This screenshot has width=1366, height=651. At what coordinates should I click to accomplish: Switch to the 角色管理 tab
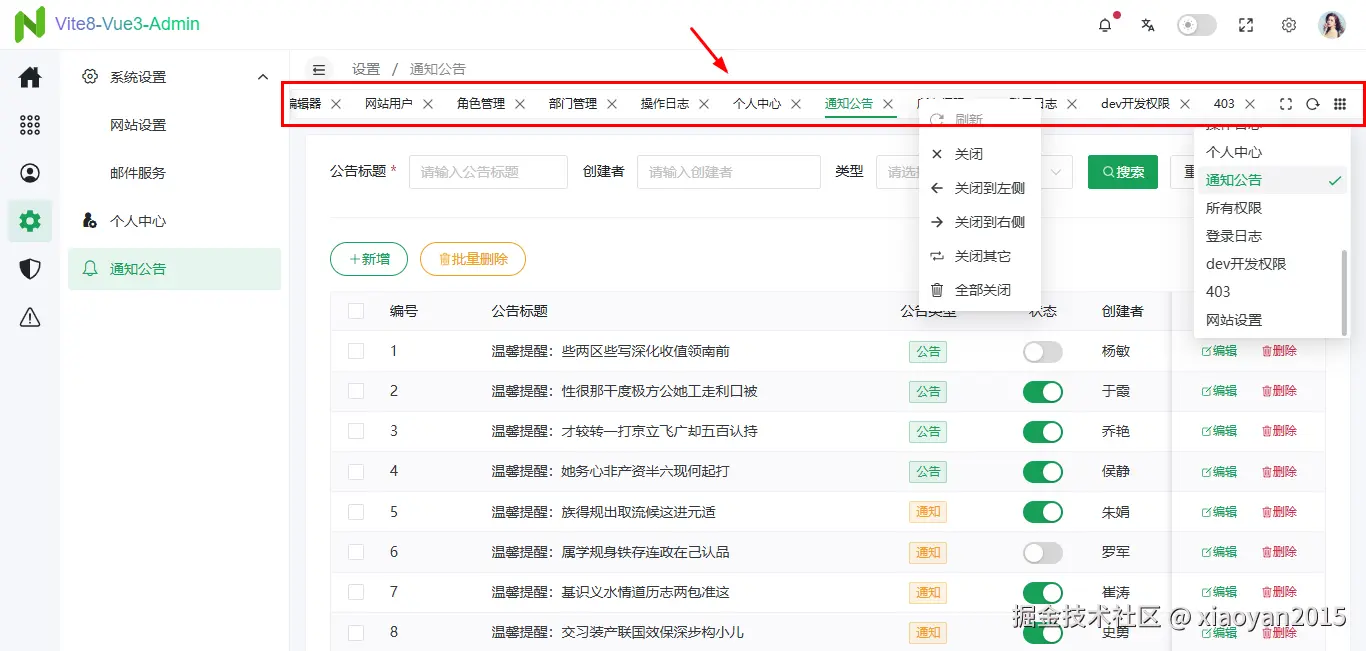(481, 104)
